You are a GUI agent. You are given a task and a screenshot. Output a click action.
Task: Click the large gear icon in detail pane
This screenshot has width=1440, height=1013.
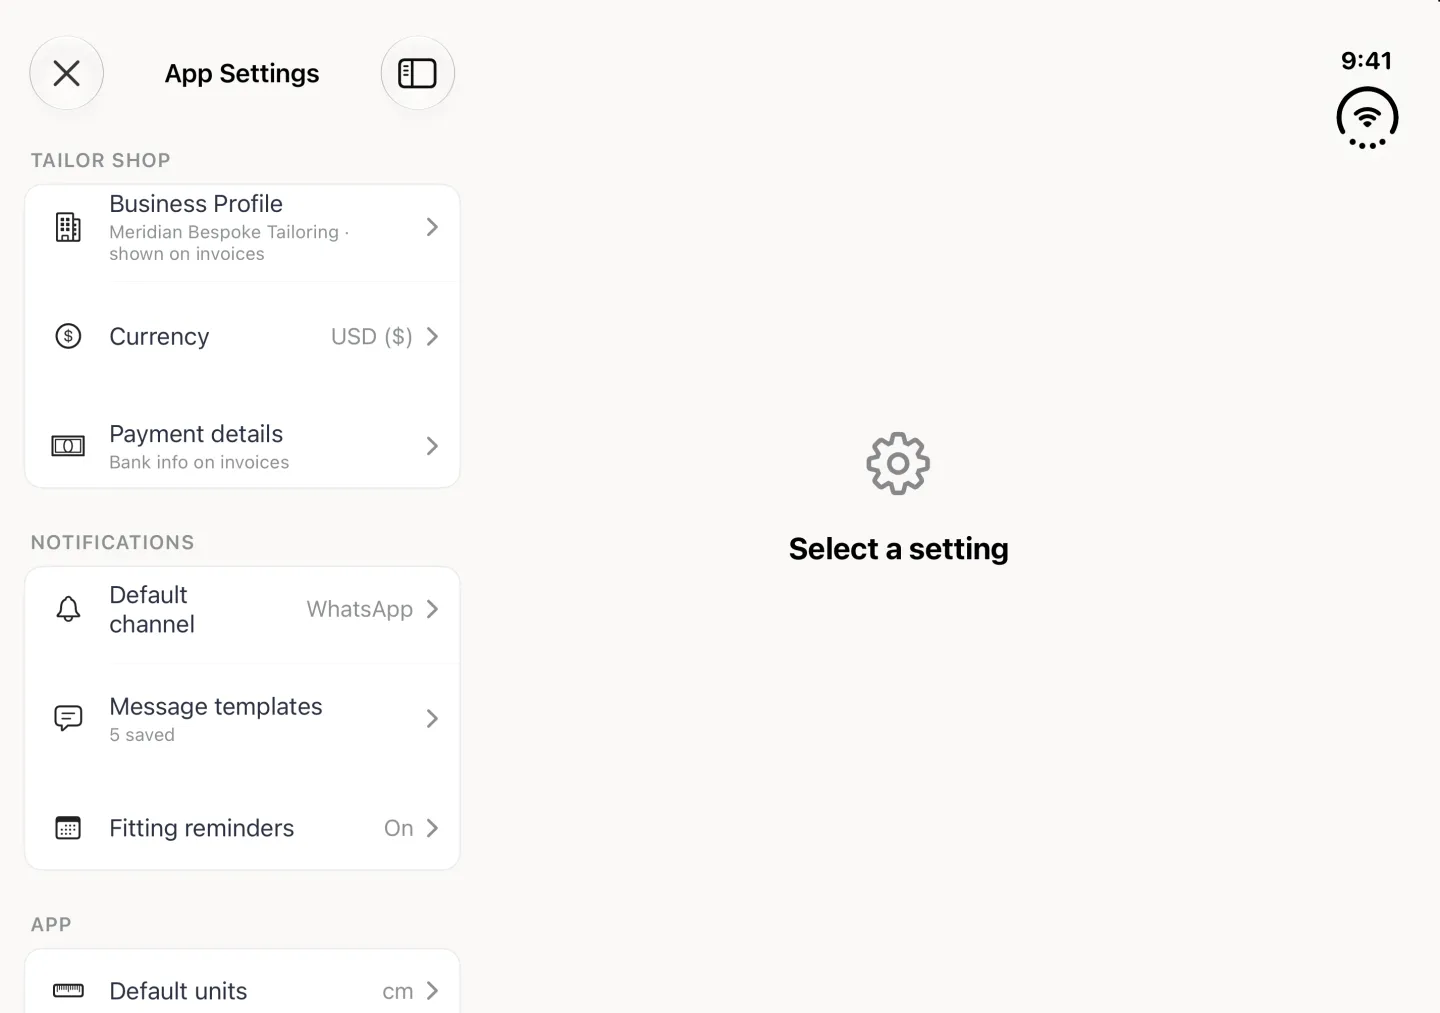pyautogui.click(x=898, y=463)
